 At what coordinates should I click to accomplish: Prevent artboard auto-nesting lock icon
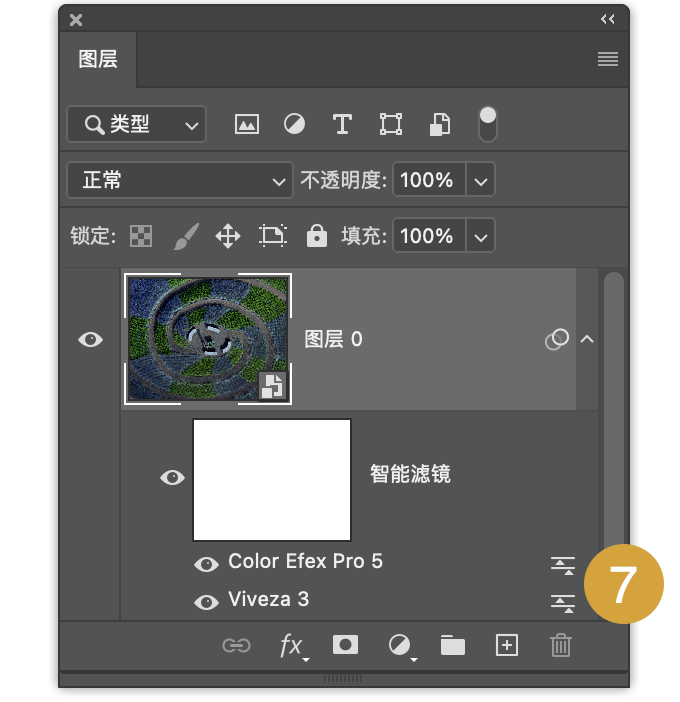pos(273,235)
